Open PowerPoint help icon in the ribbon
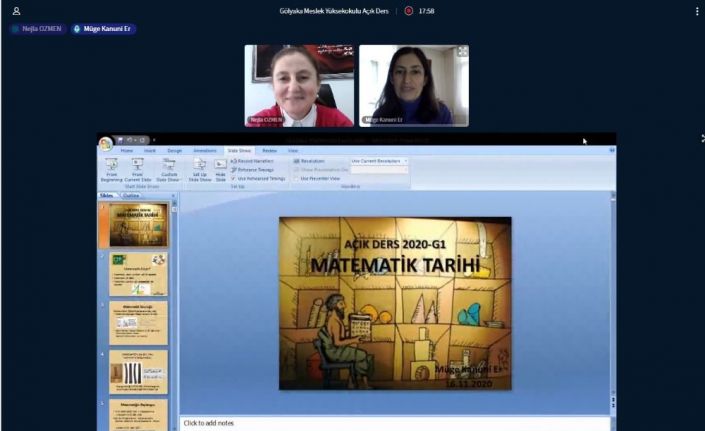Viewport: 705px width, 431px height. [x=611, y=150]
